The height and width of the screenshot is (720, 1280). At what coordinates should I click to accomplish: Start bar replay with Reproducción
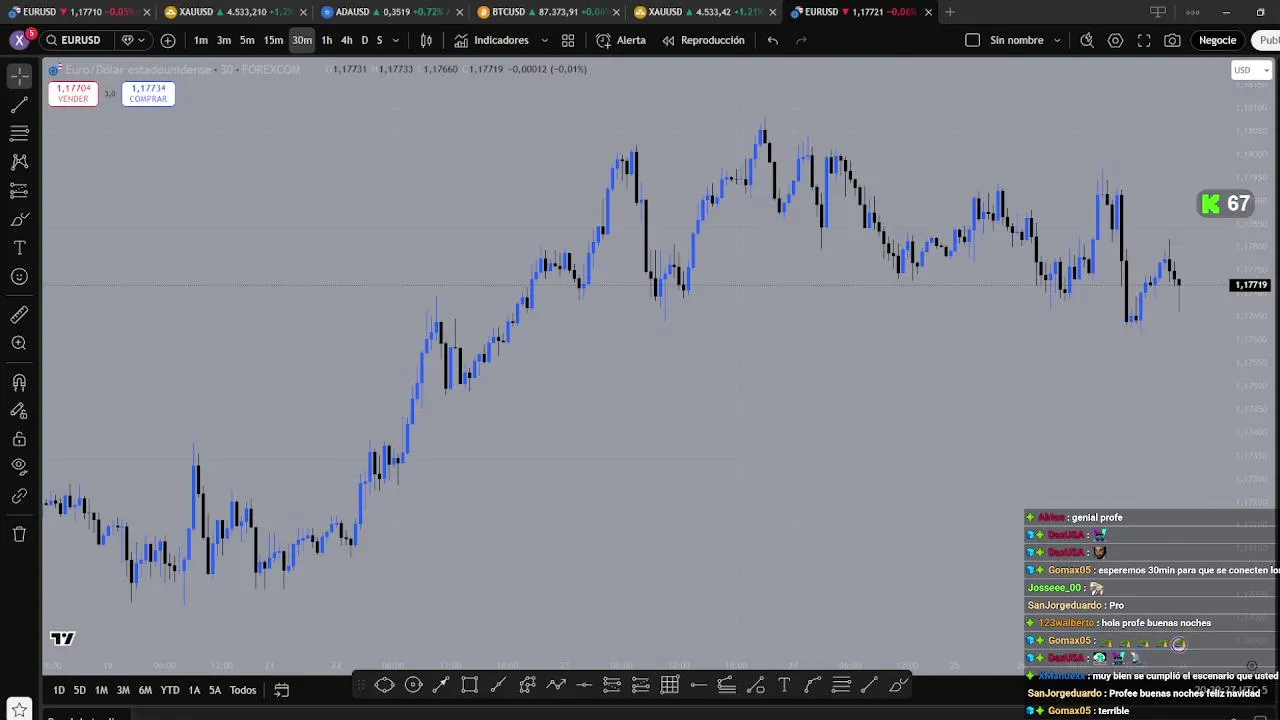point(703,40)
